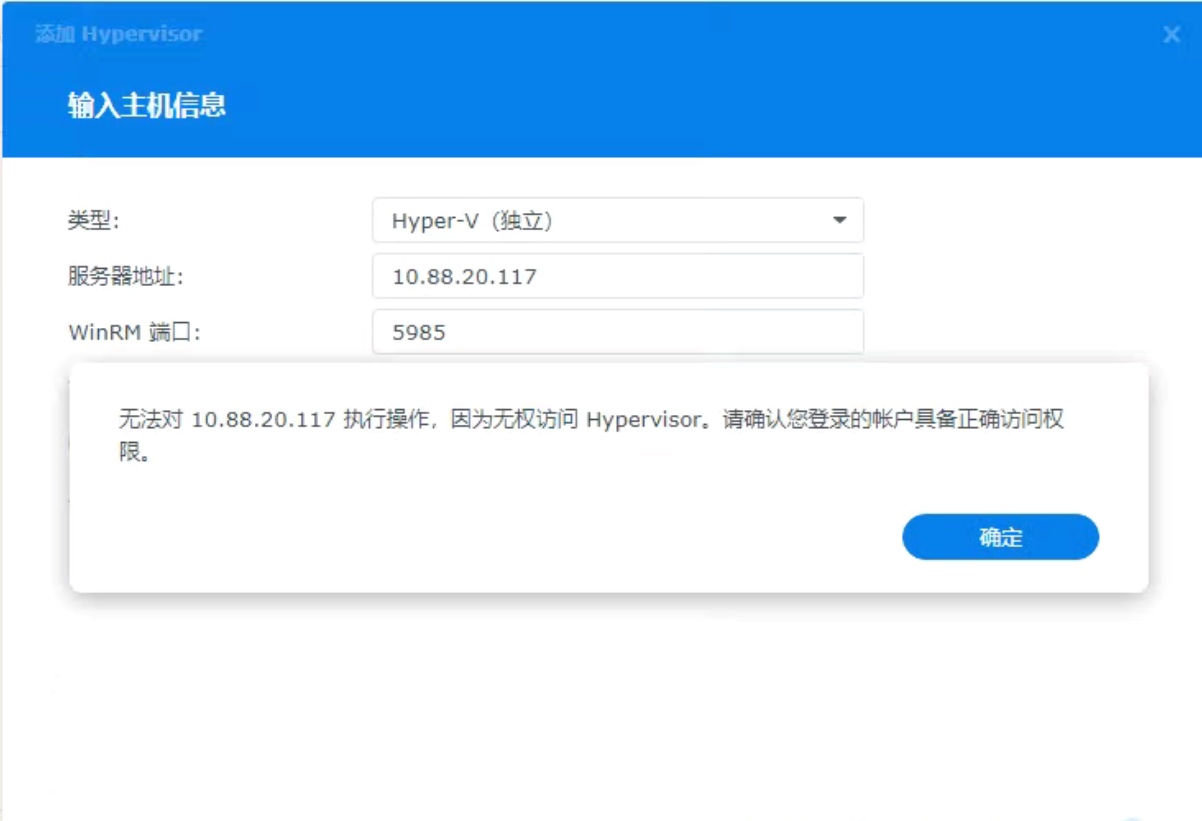
Task: Close the 添加 Hypervisor dialog
Action: [1171, 35]
